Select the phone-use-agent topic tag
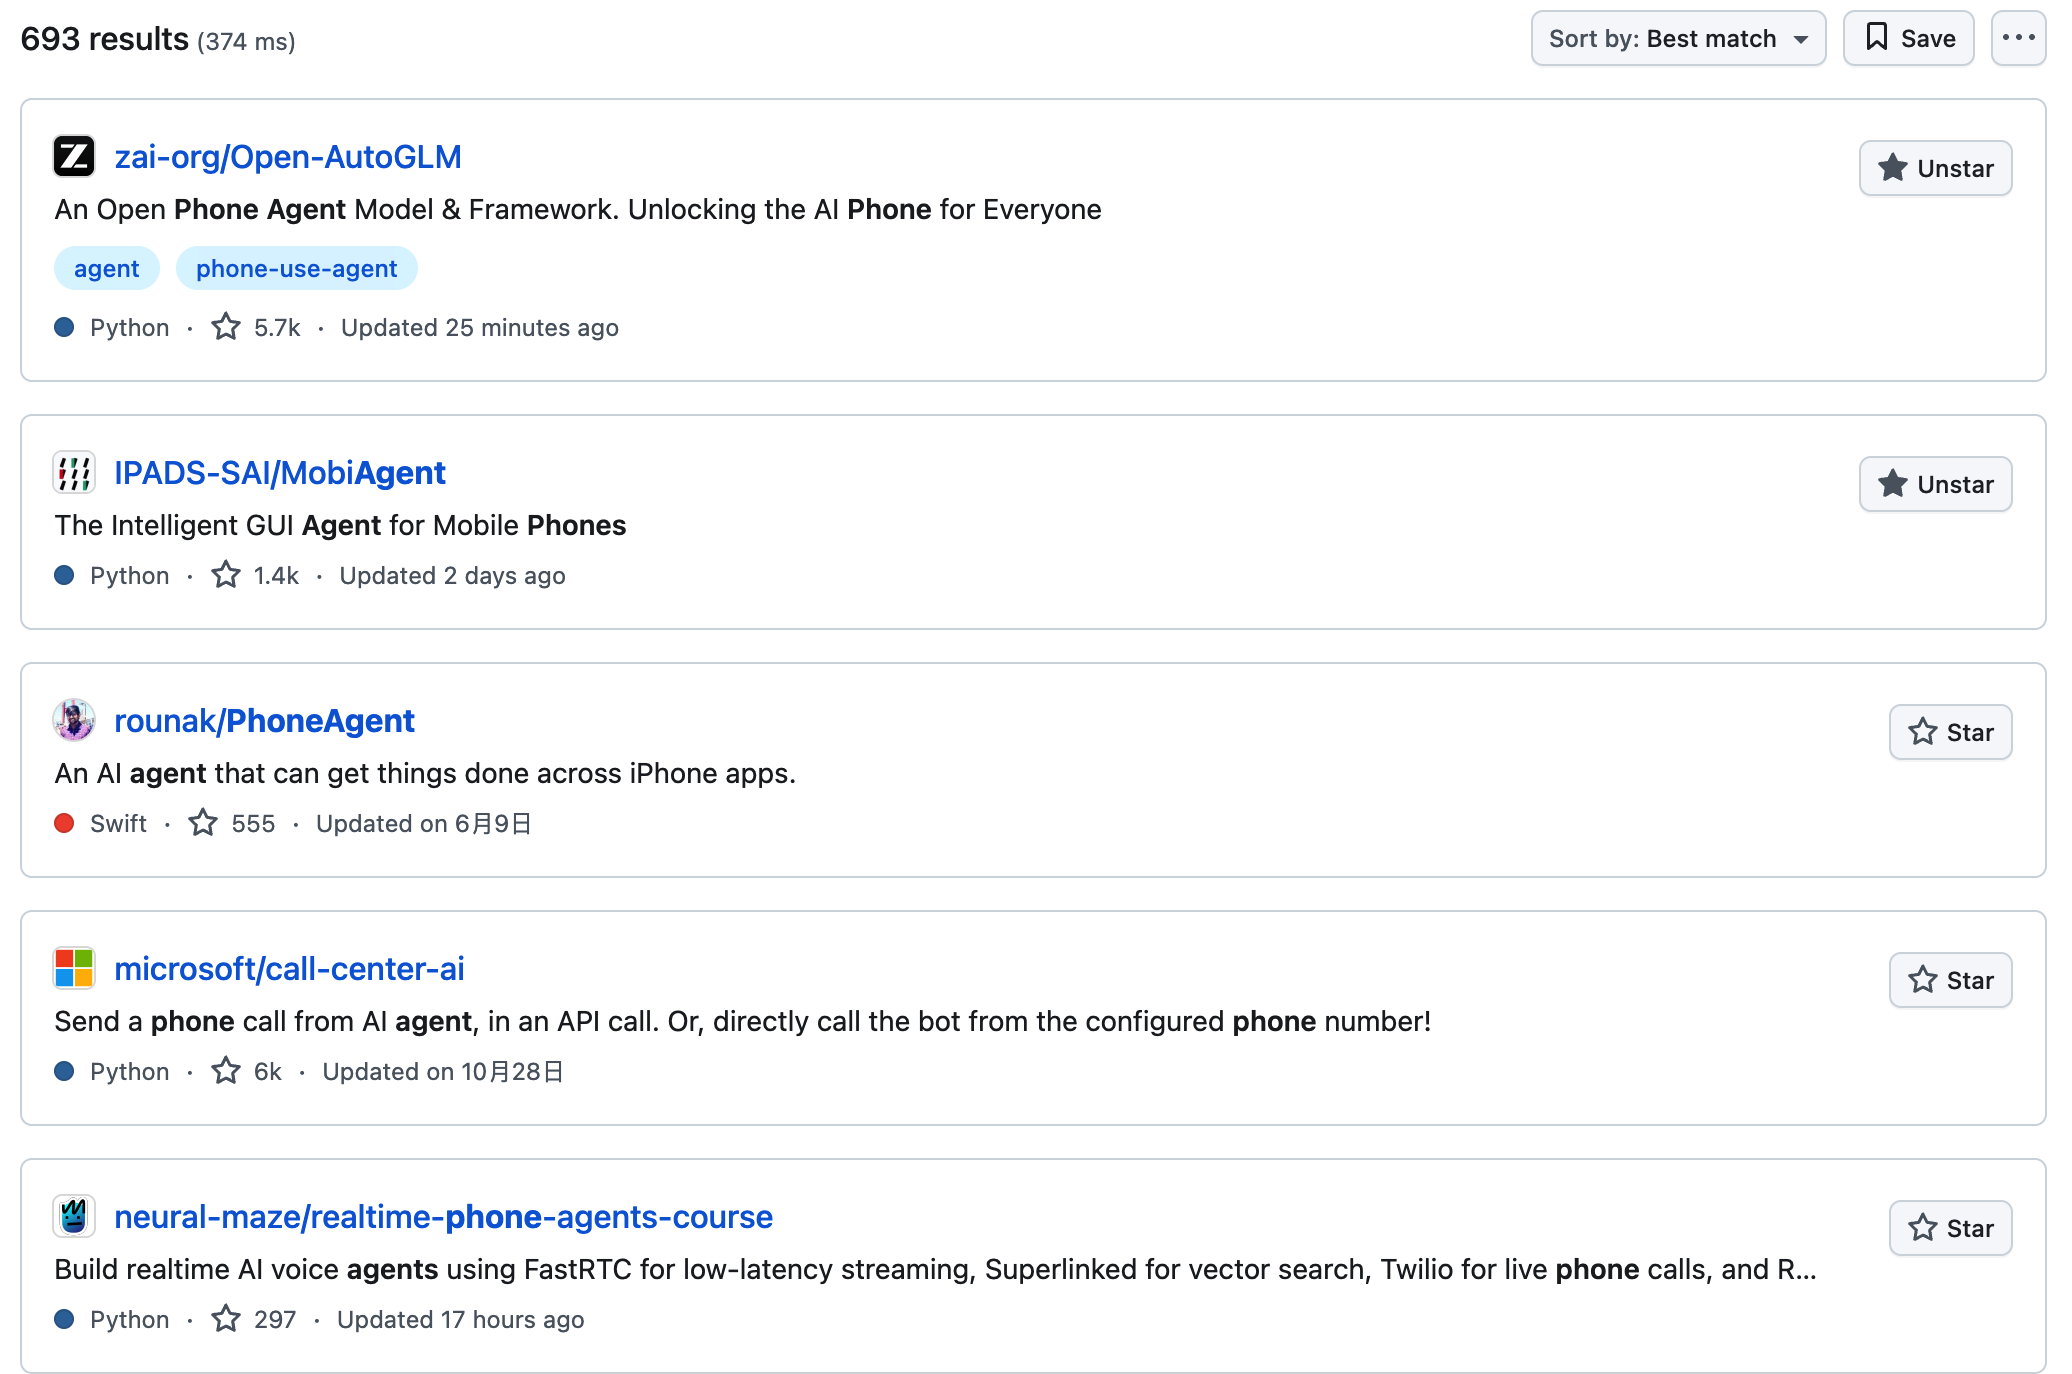The width and height of the screenshot is (2072, 1374). [296, 269]
